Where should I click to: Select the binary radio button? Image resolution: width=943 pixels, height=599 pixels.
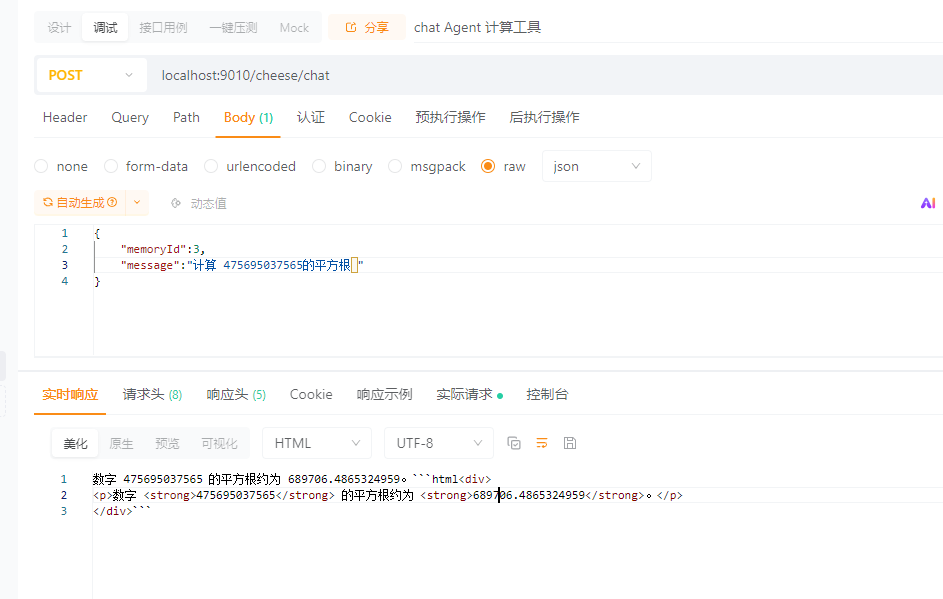point(319,166)
